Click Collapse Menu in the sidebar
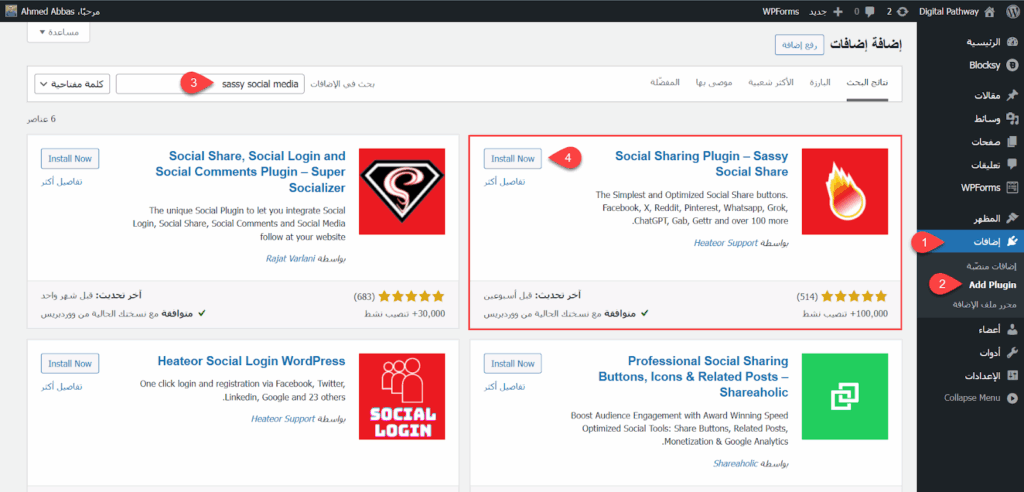Viewport: 1024px width, 492px height. 980,397
